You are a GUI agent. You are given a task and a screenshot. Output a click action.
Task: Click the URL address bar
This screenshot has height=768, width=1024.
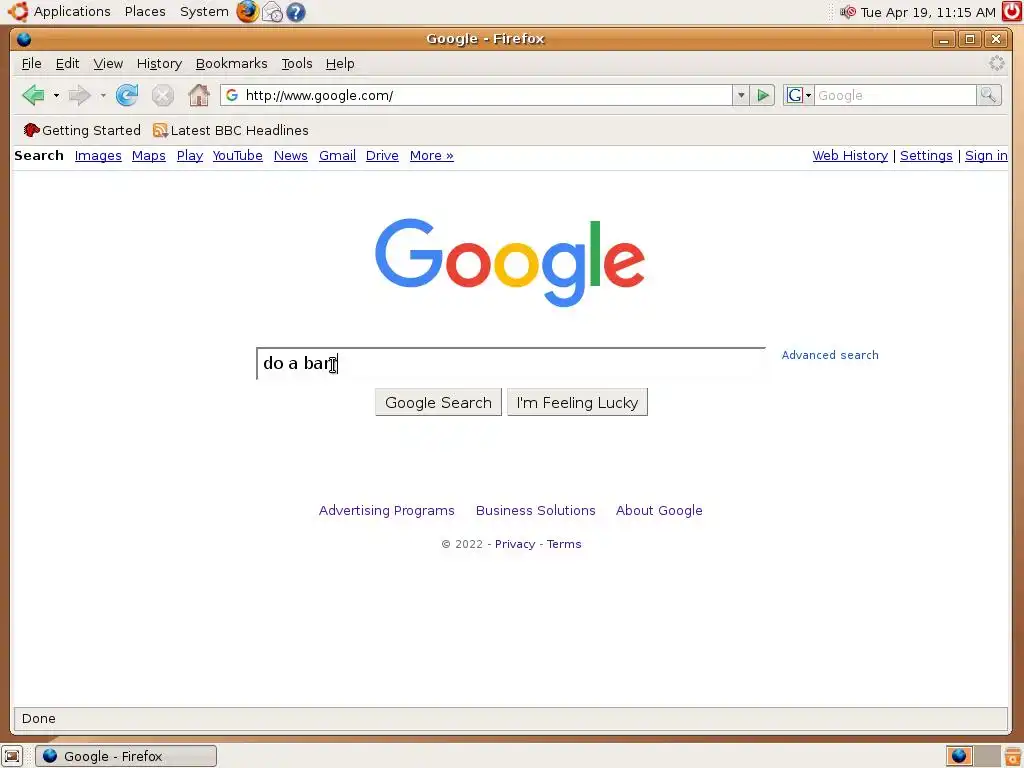(x=477, y=95)
